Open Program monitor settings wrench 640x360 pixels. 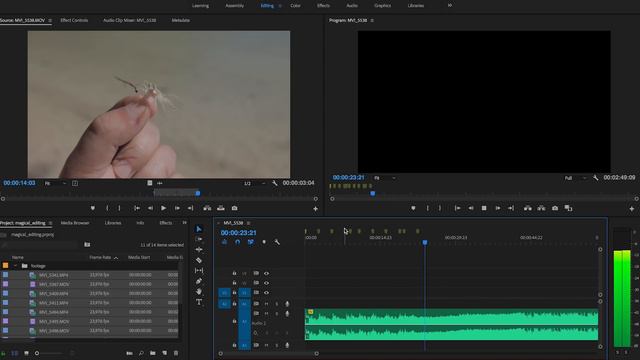click(x=596, y=178)
